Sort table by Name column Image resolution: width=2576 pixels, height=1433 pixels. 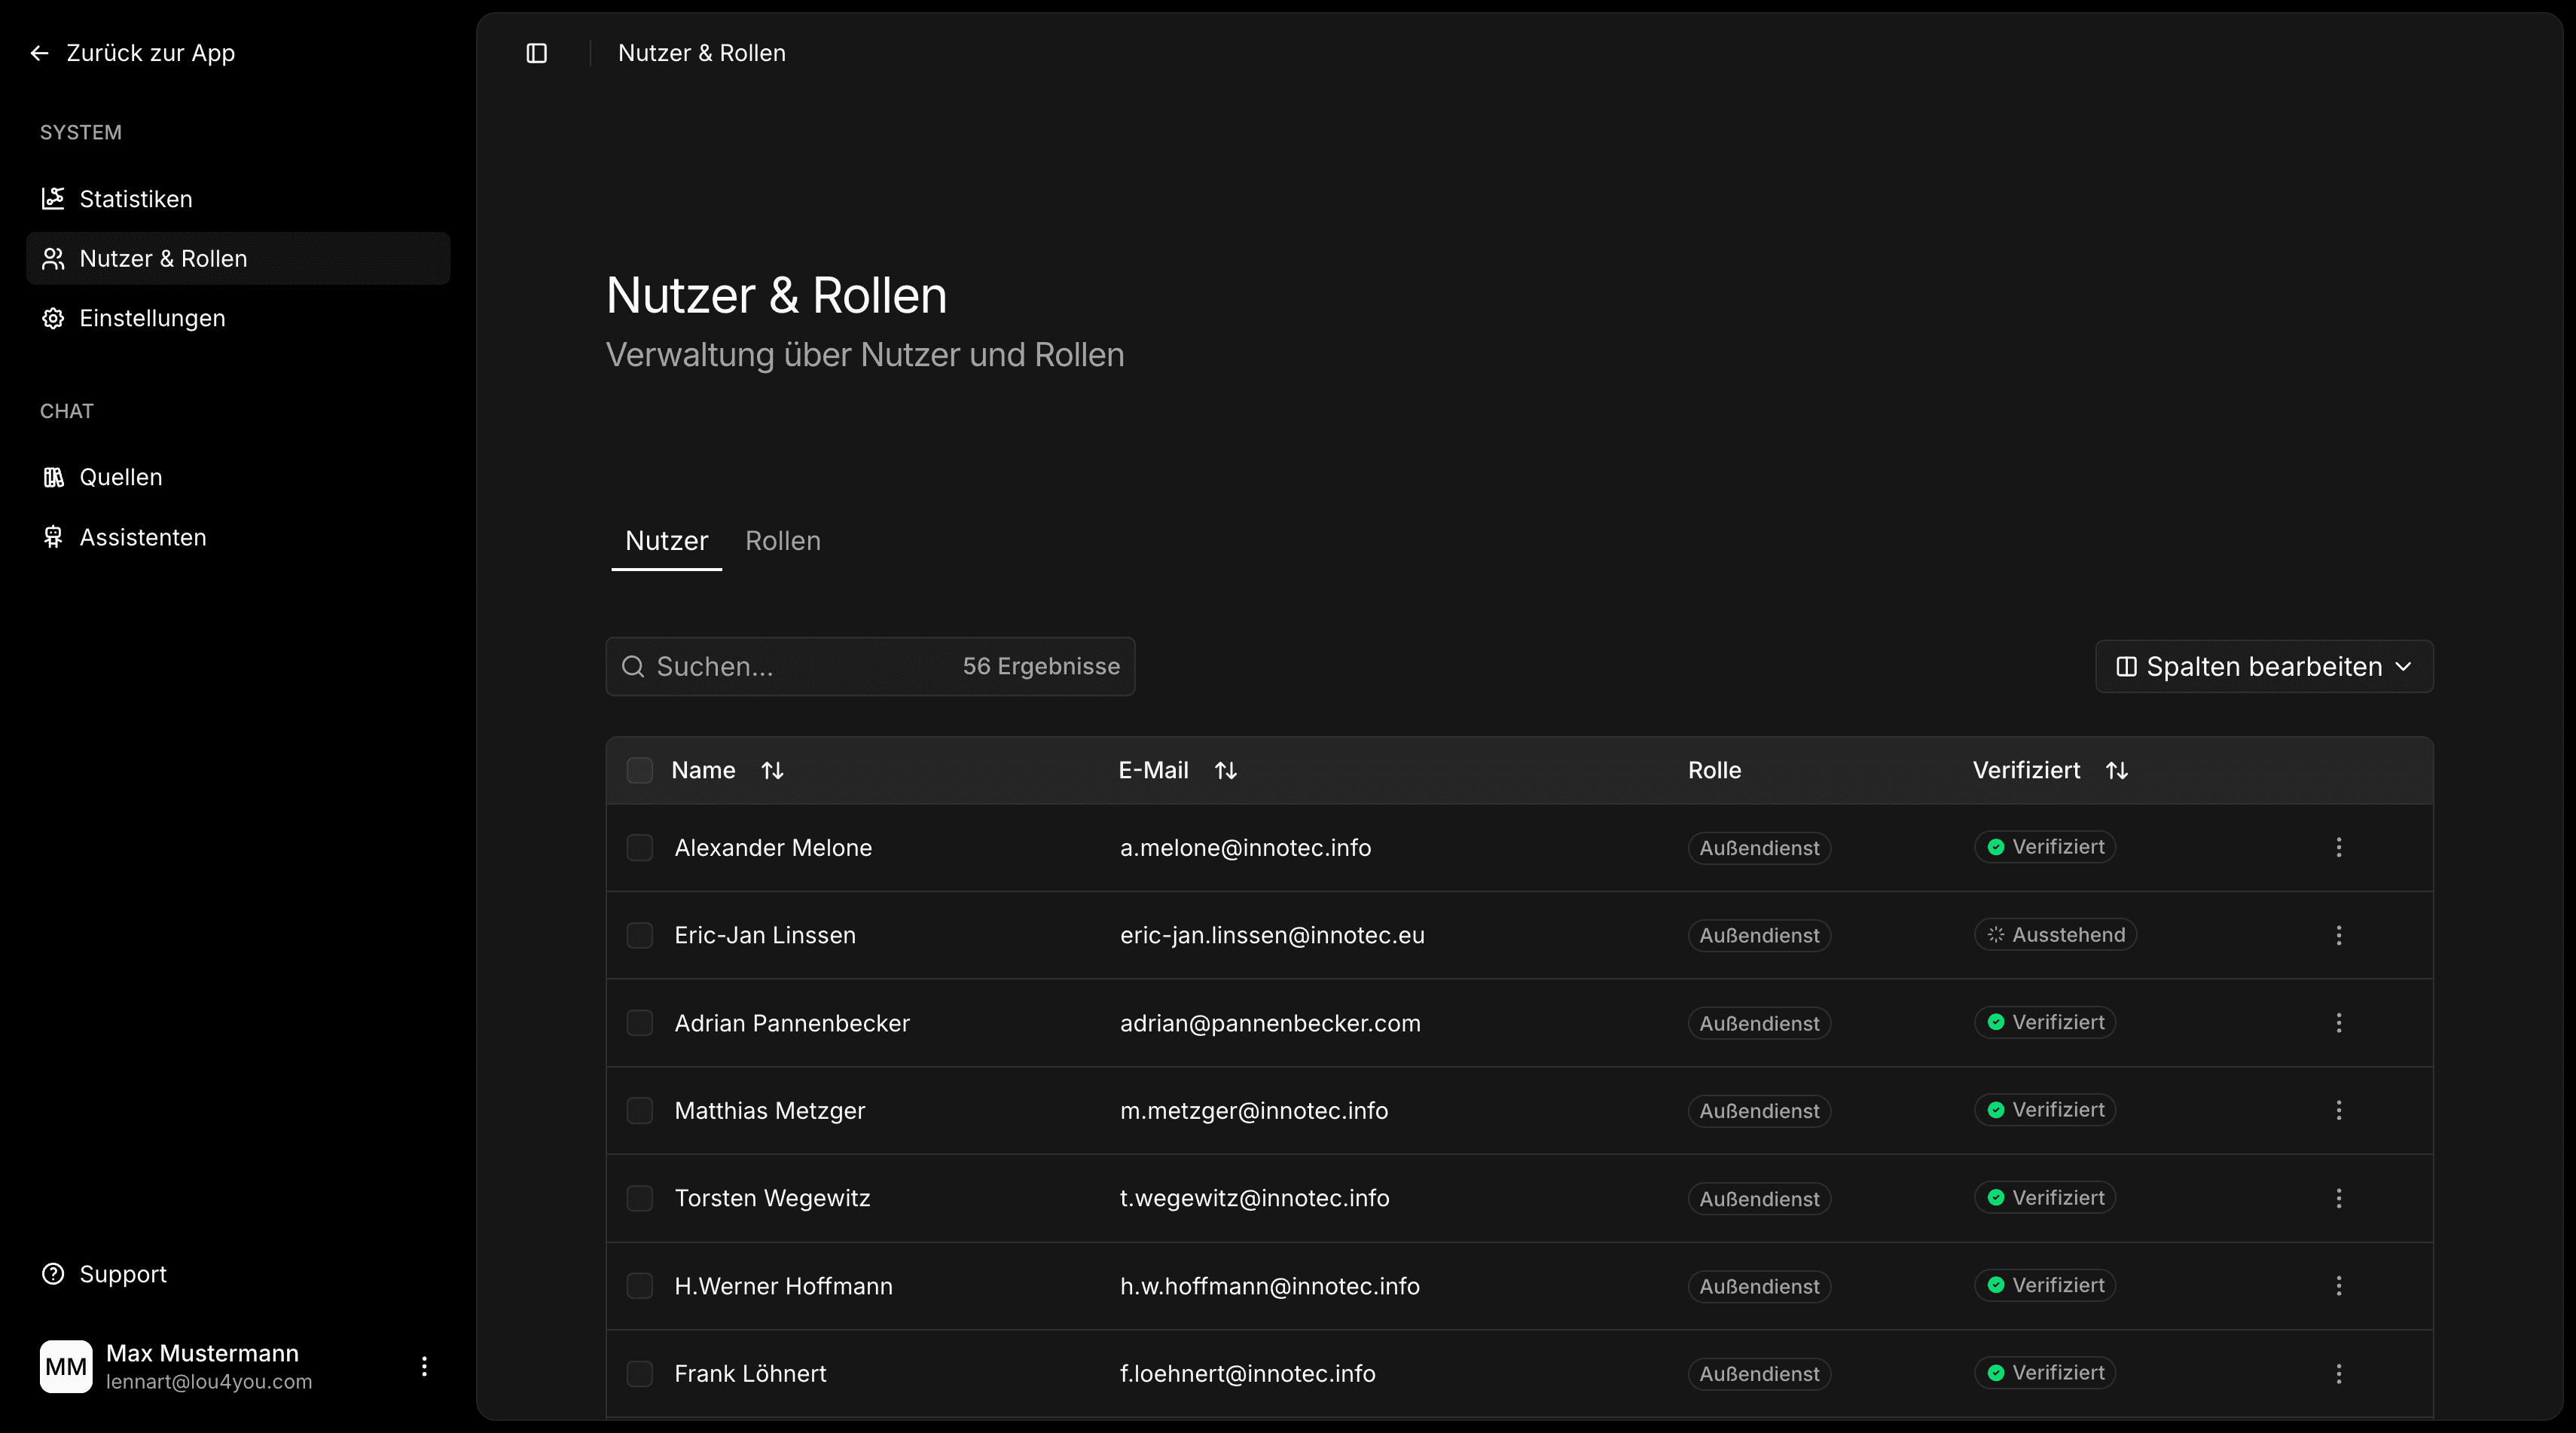[772, 771]
